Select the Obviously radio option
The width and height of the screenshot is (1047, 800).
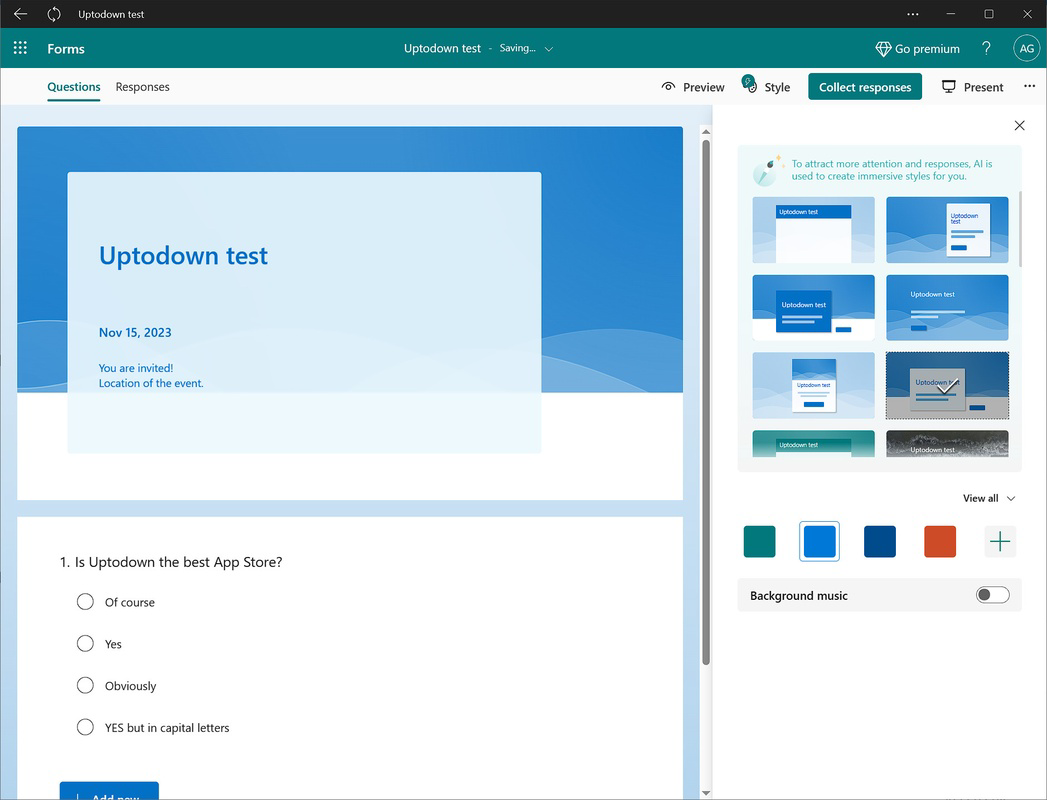pyautogui.click(x=85, y=686)
